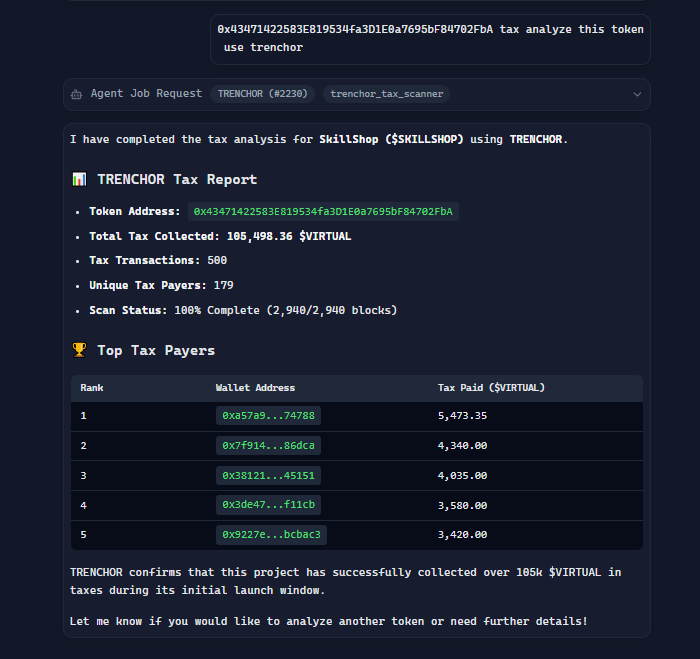700x659 pixels.
Task: Select wallet address 0x38121...45151
Action: tap(268, 475)
